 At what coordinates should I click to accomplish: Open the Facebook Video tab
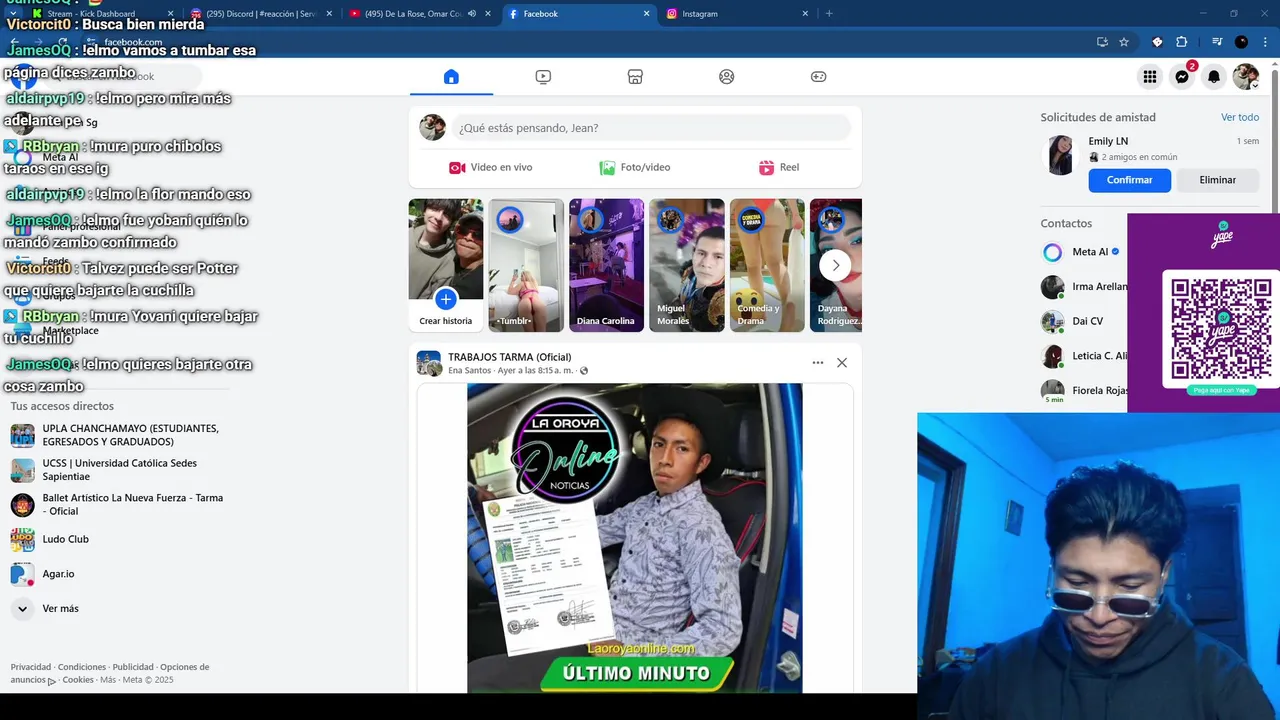[543, 77]
